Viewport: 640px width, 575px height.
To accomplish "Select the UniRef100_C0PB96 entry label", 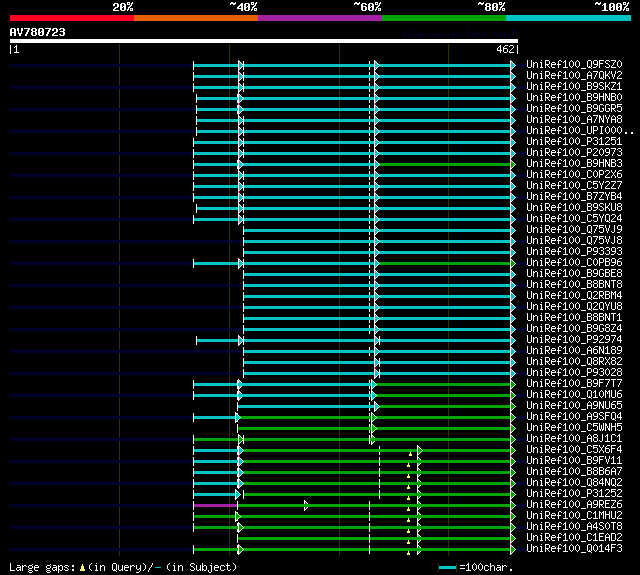I will (x=574, y=263).
